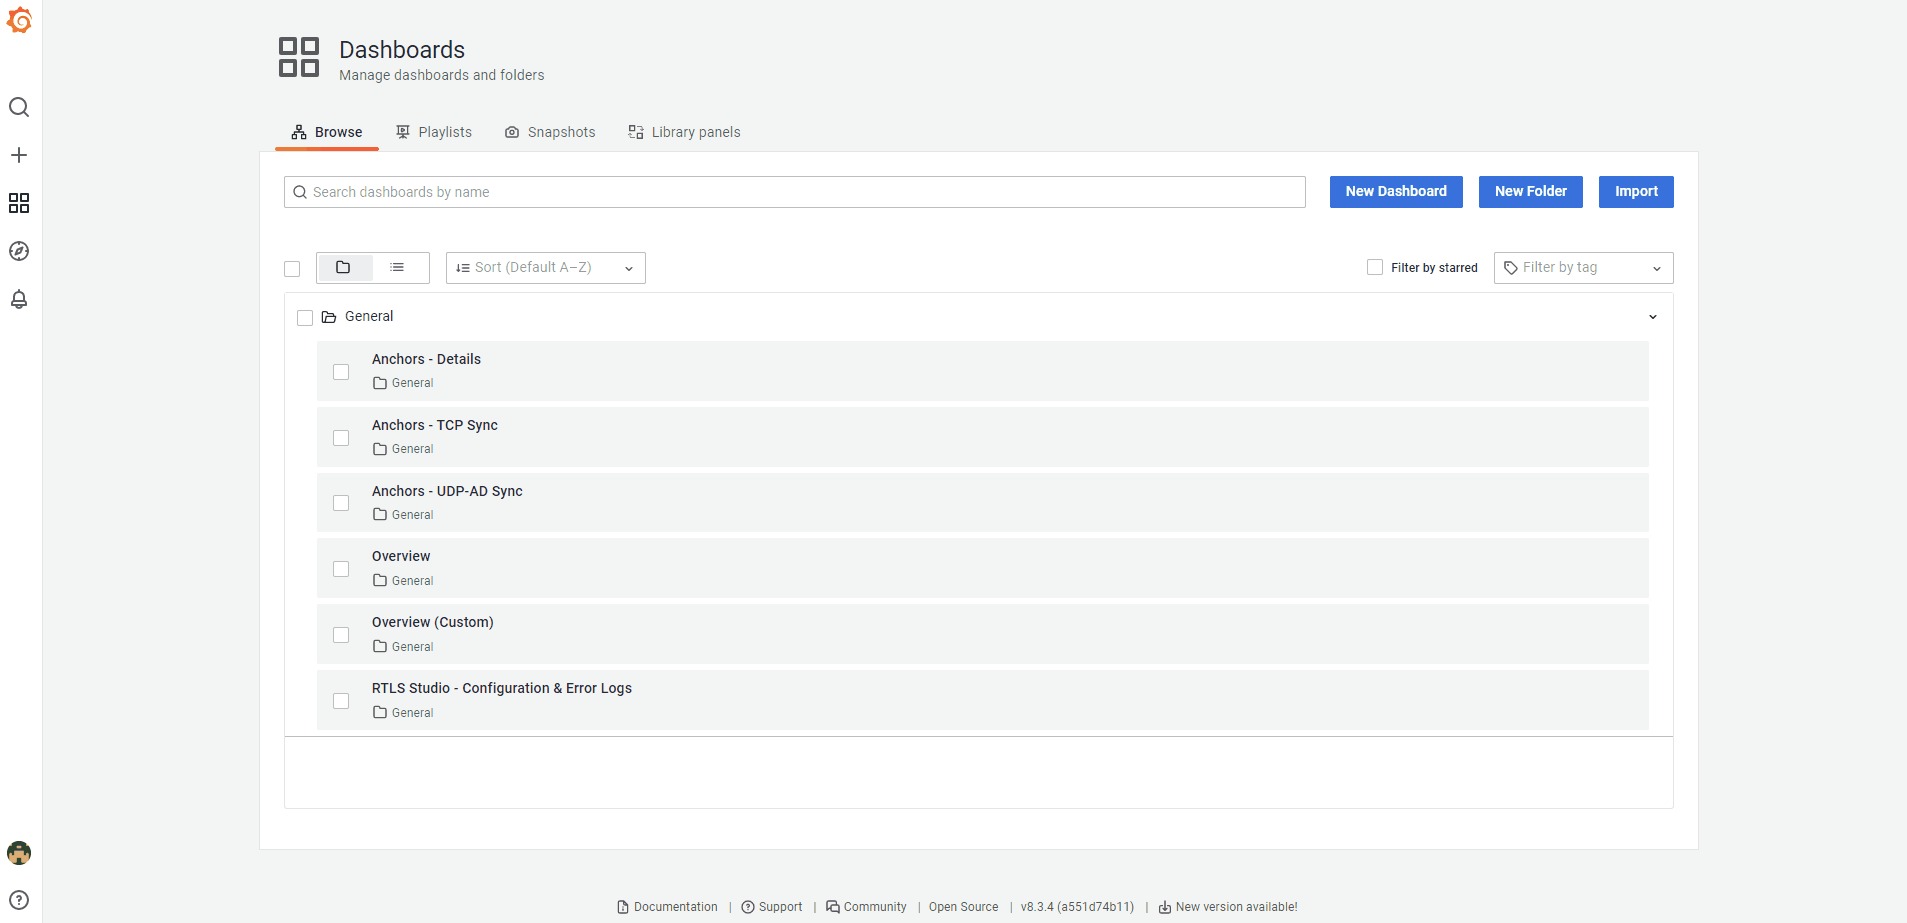Viewport: 1907px width, 923px height.
Task: Switch to the Snapshots tab
Action: coord(550,132)
